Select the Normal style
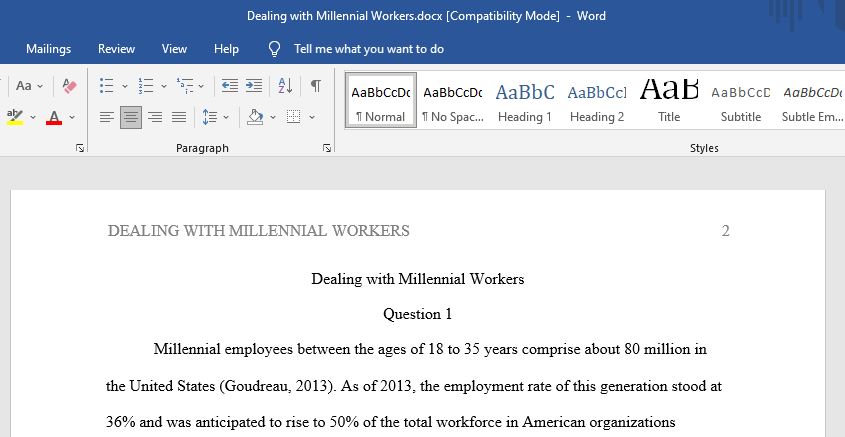Screen dimensions: 845x437 pyautogui.click(x=380, y=101)
